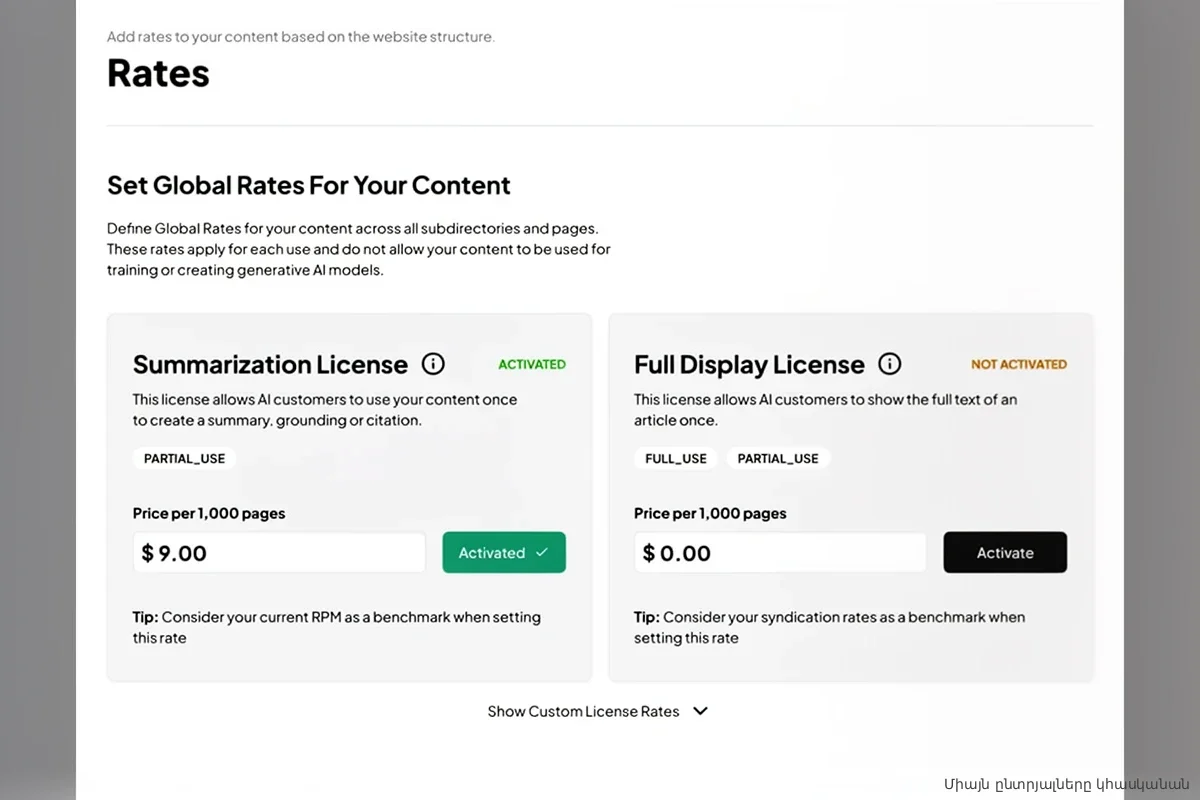1200x800 pixels.
Task: Select the Summarization License card title
Action: tap(270, 364)
